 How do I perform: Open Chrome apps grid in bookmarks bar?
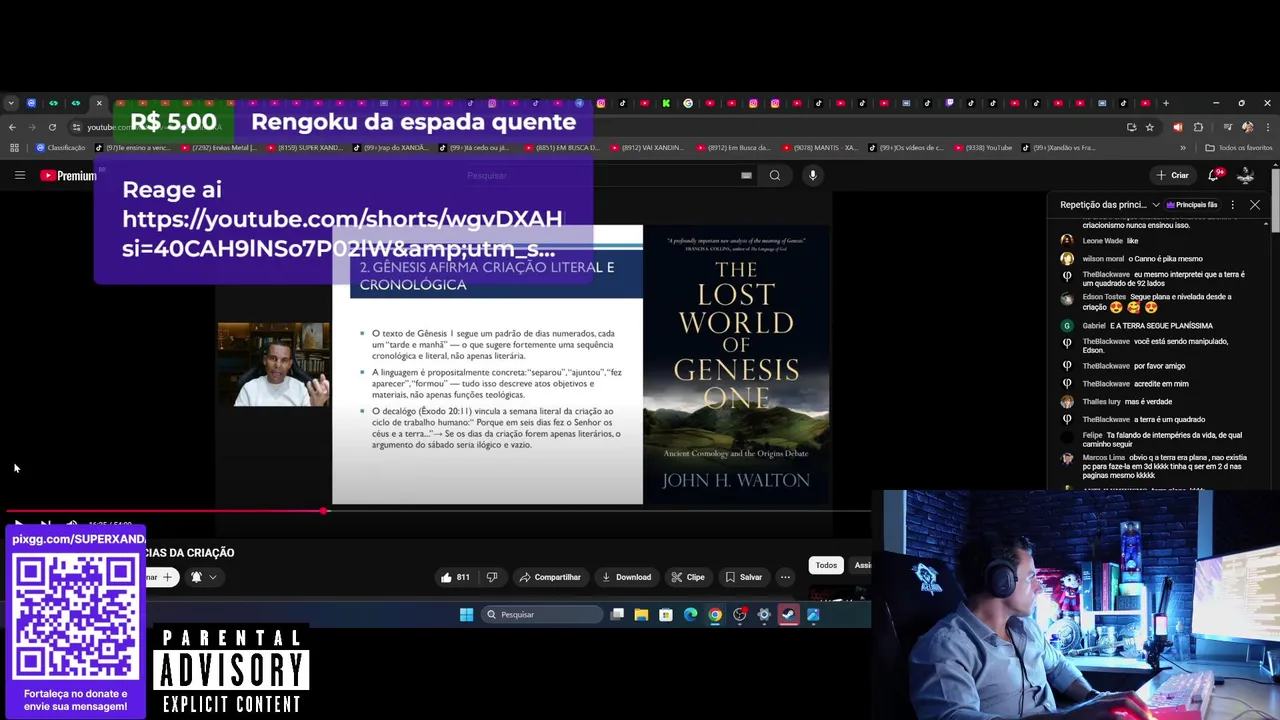point(14,148)
